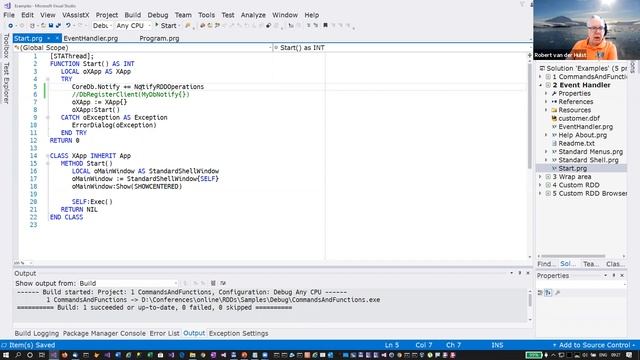Collapse the 2 Event Handler project node
Image resolution: width=640 pixels, height=360 pixels.
540,85
